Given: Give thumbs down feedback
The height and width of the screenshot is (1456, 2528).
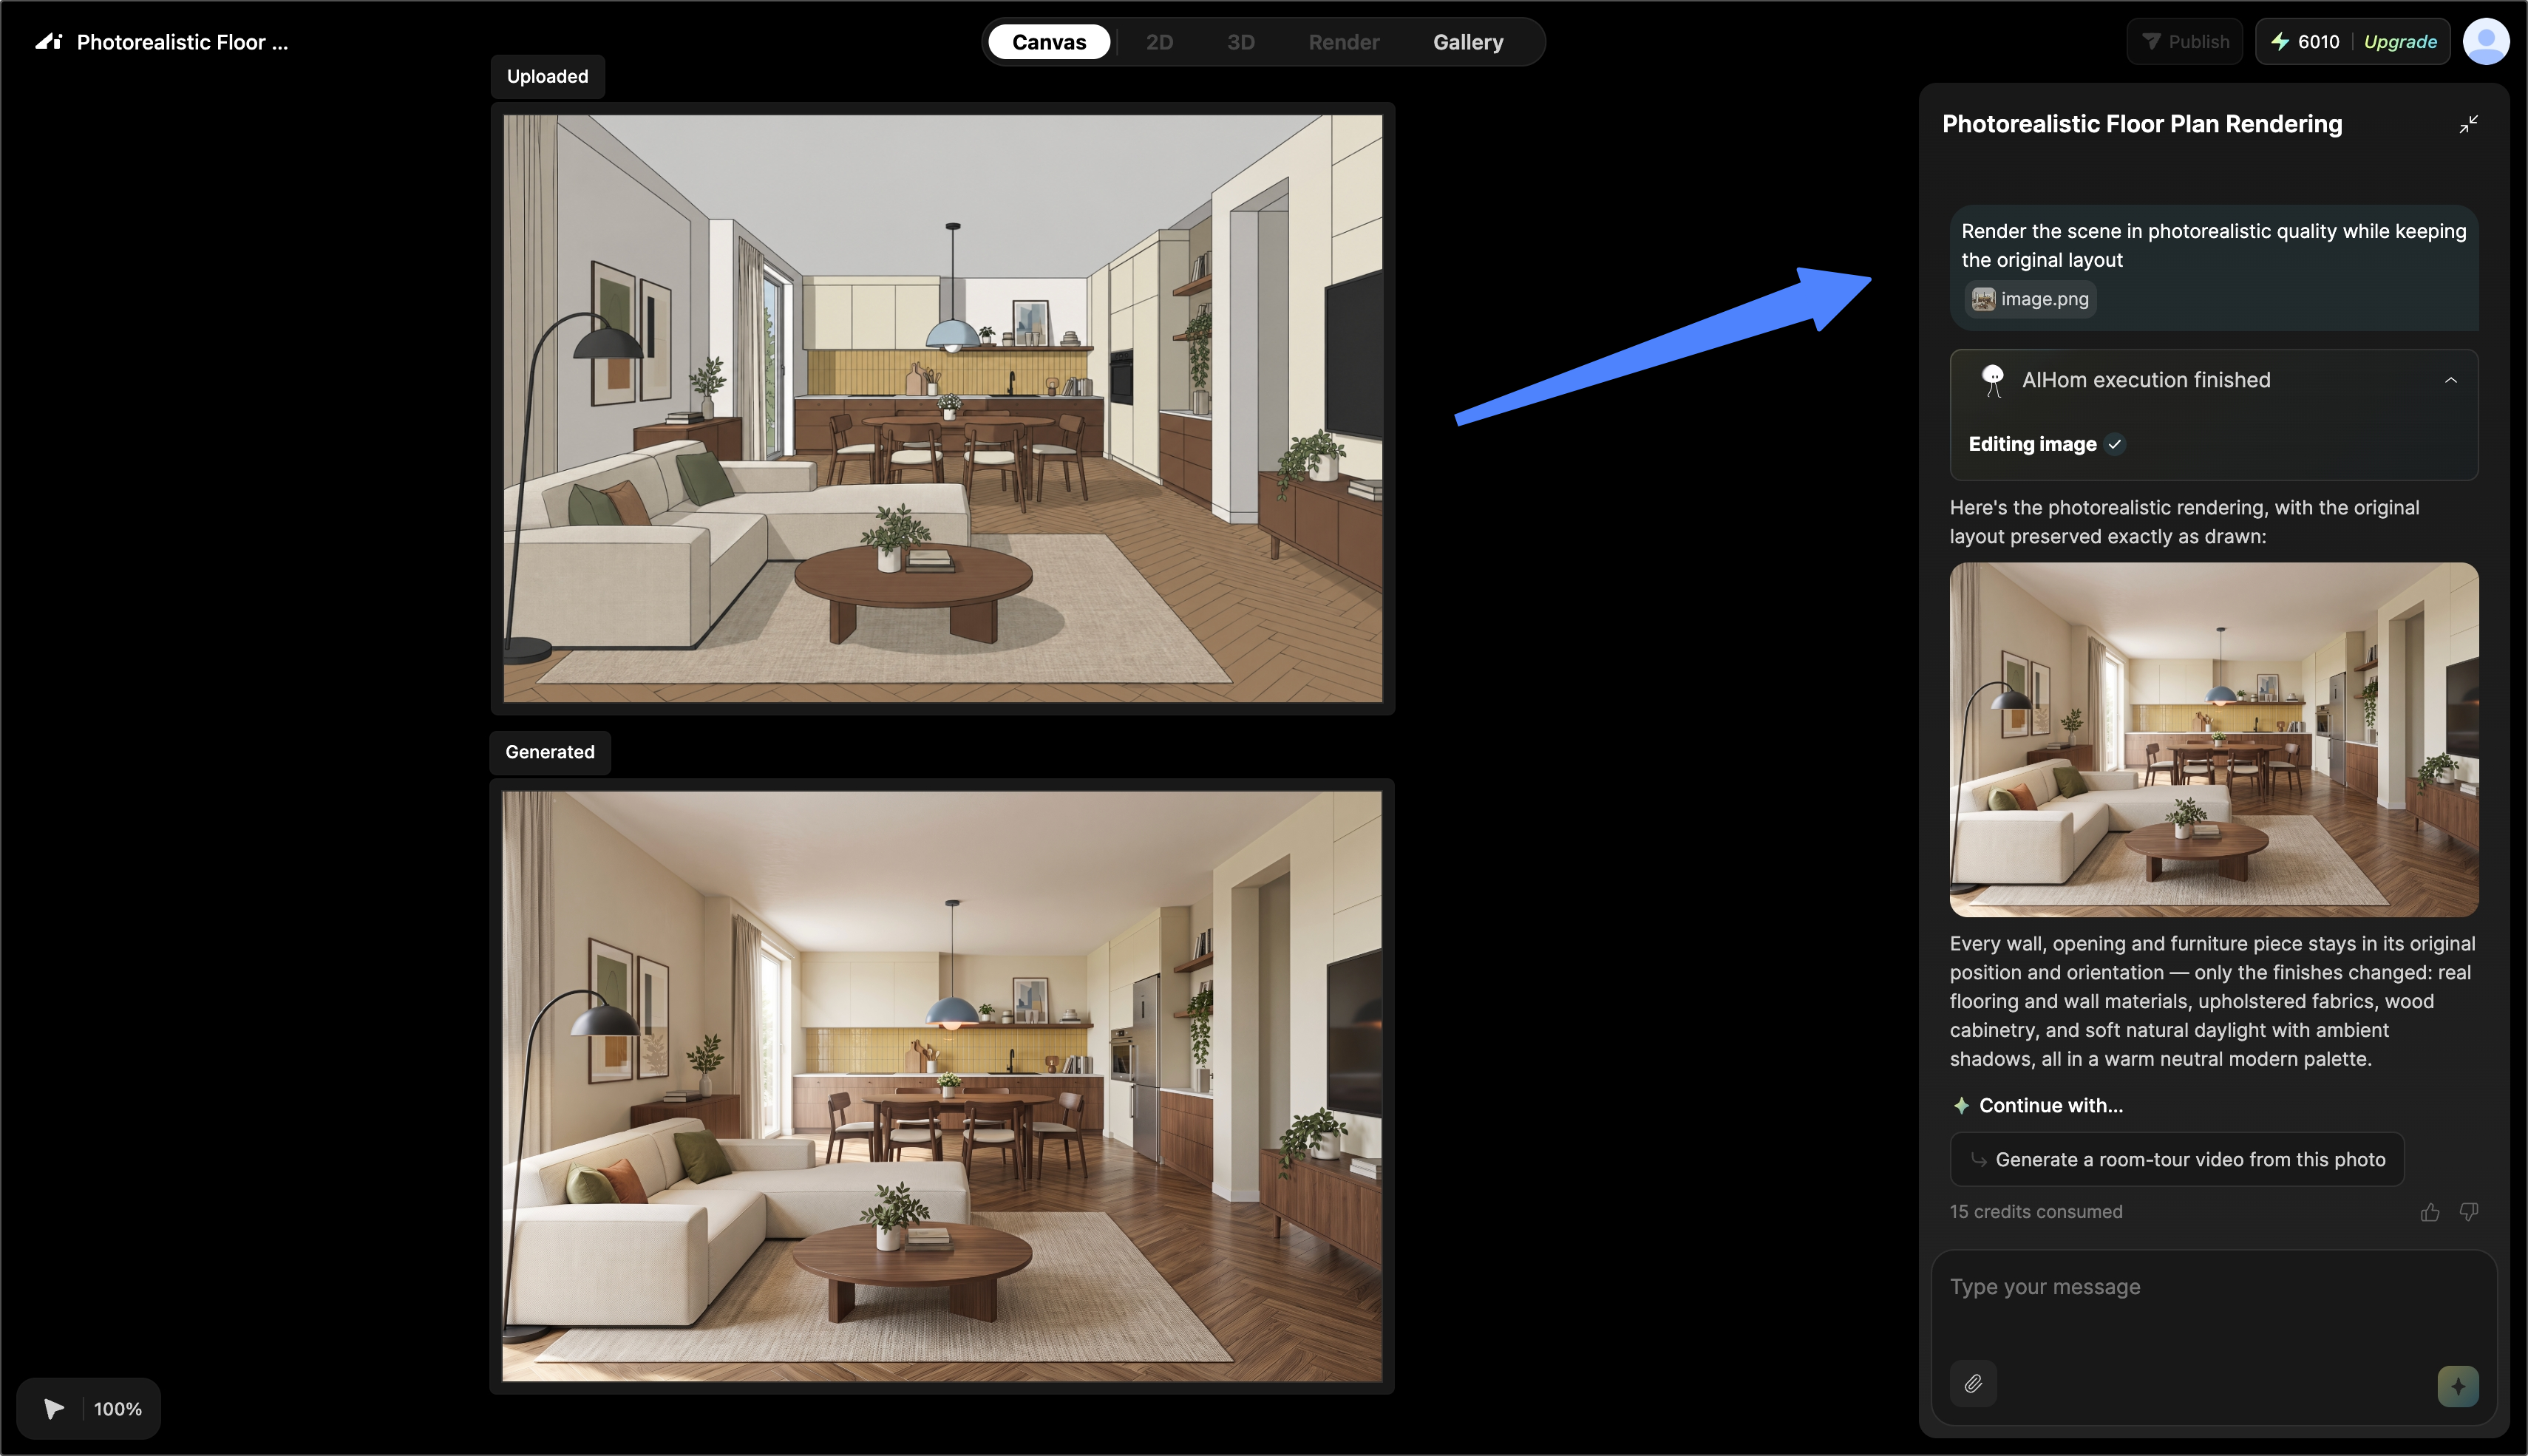Looking at the screenshot, I should 2469,1212.
